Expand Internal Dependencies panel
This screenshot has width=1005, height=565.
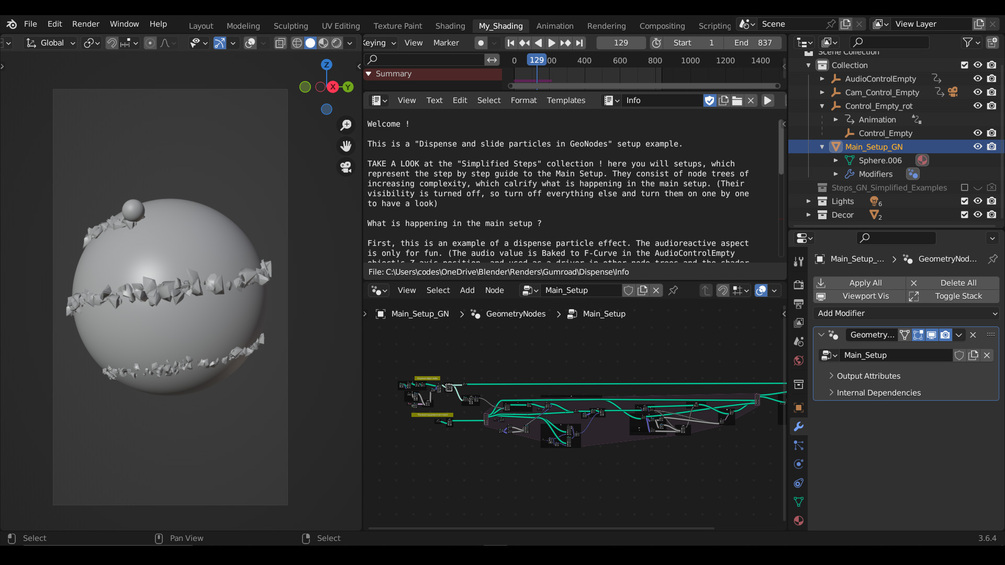point(878,393)
